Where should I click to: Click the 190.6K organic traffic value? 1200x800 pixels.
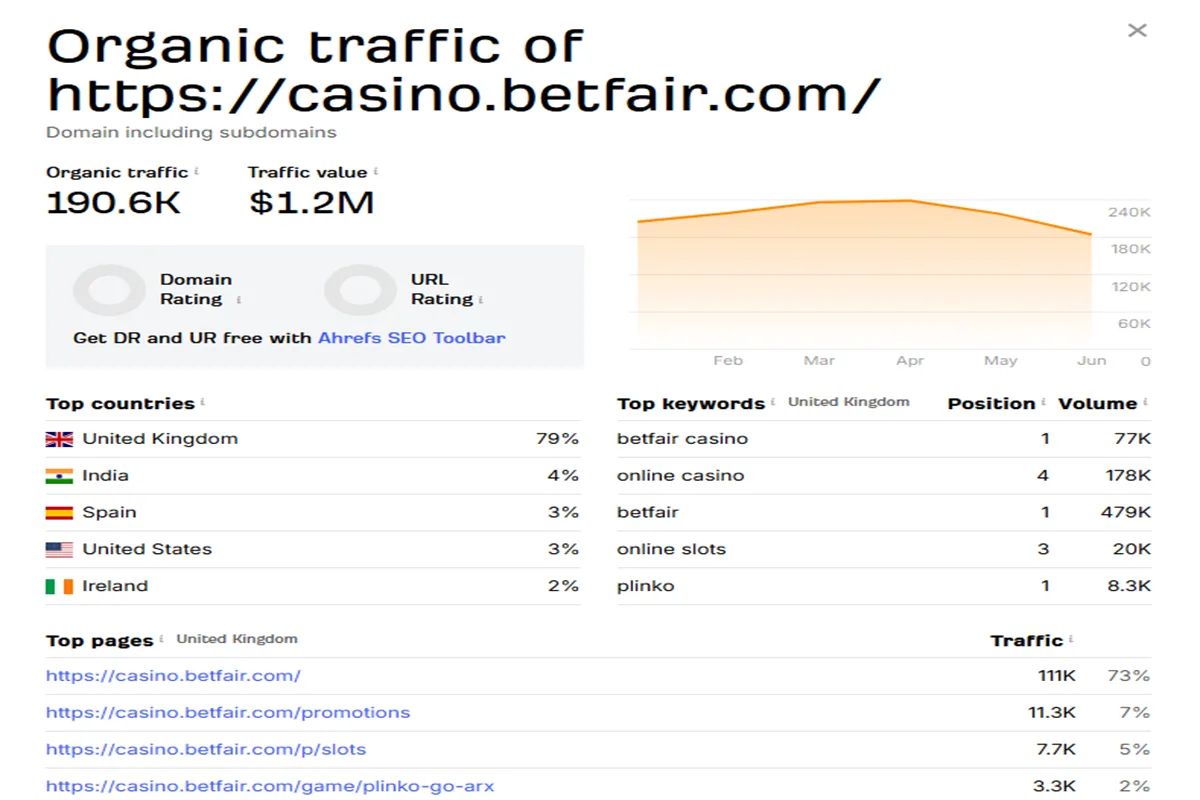114,203
